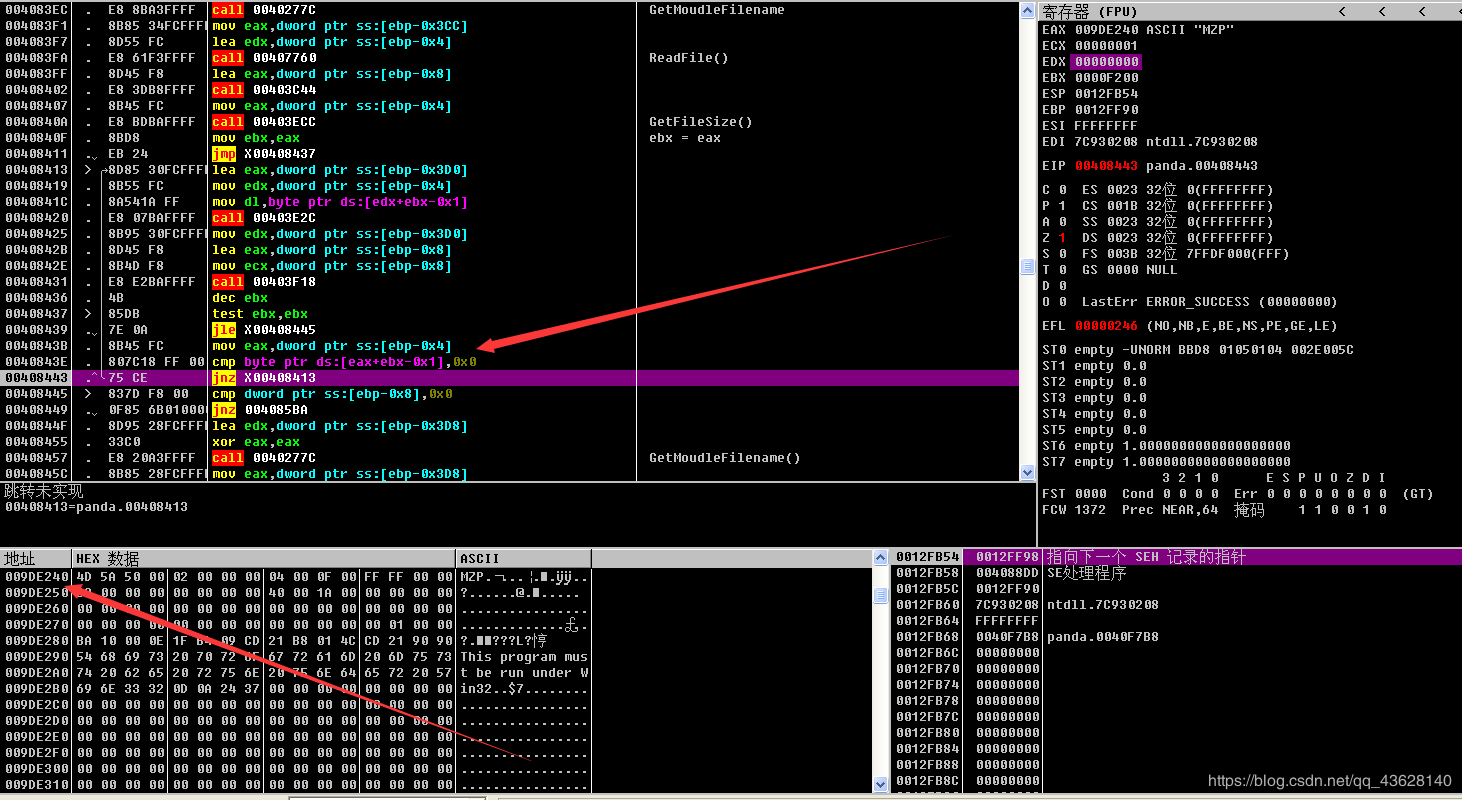Select the ECX register value 00000001

click(1106, 46)
